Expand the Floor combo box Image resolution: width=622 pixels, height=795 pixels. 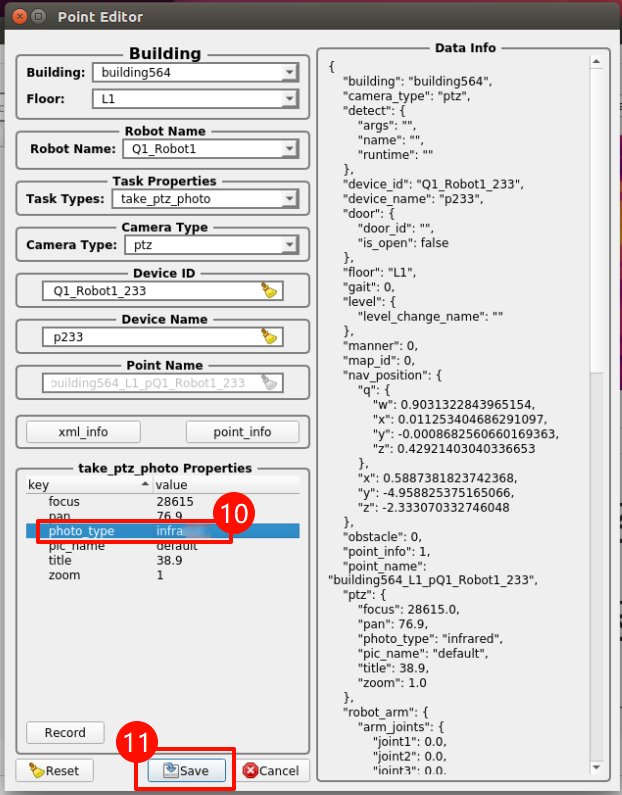(289, 99)
